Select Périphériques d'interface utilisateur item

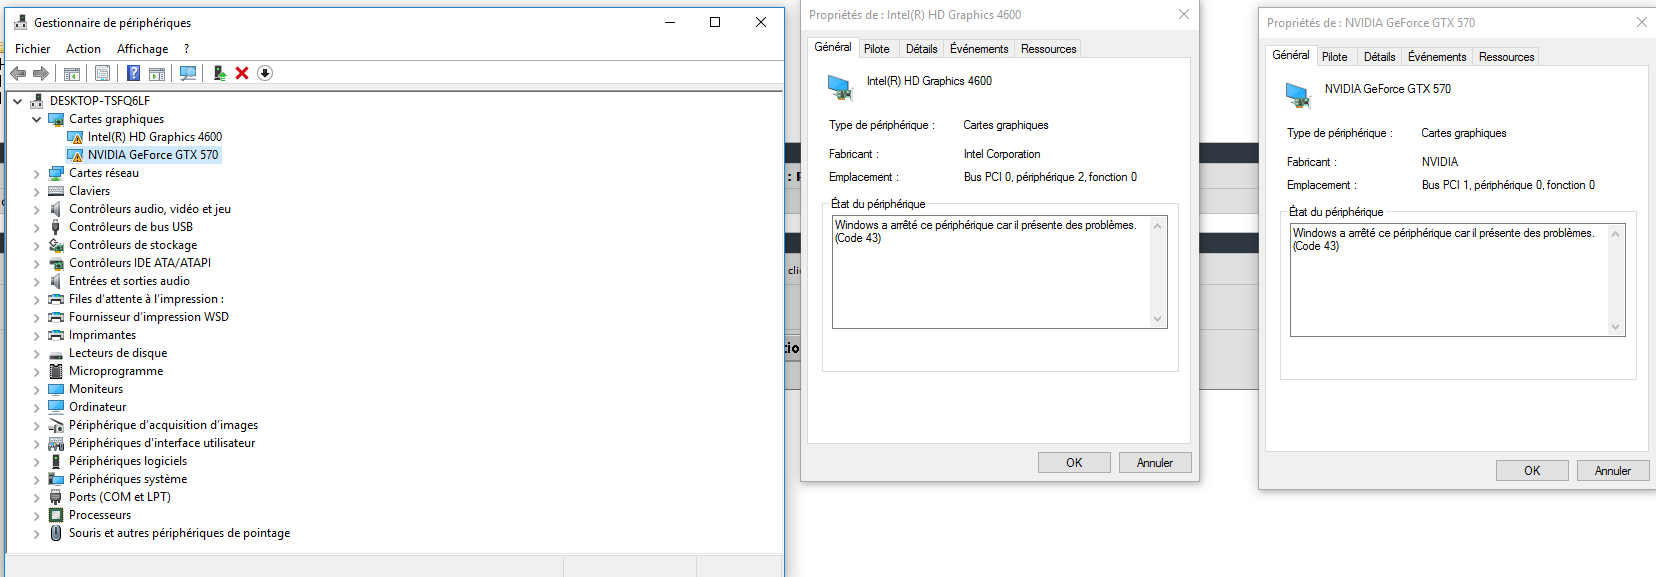[162, 443]
